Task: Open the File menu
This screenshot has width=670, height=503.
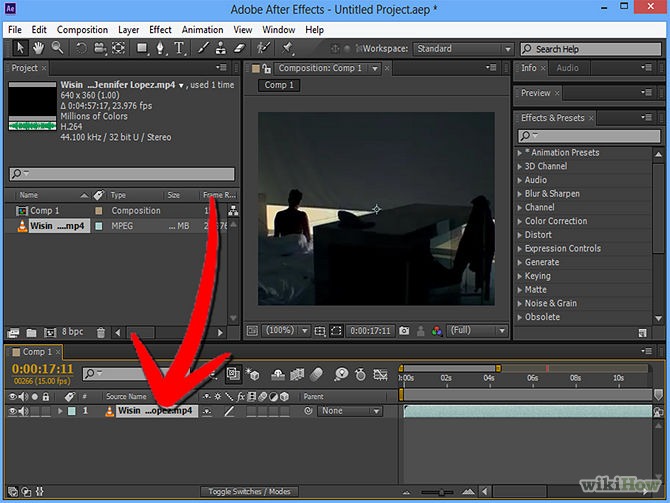Action: click(x=15, y=30)
